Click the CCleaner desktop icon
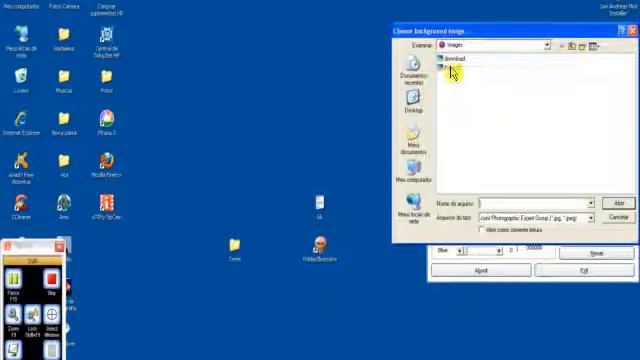The height and width of the screenshot is (360, 640). [x=21, y=207]
